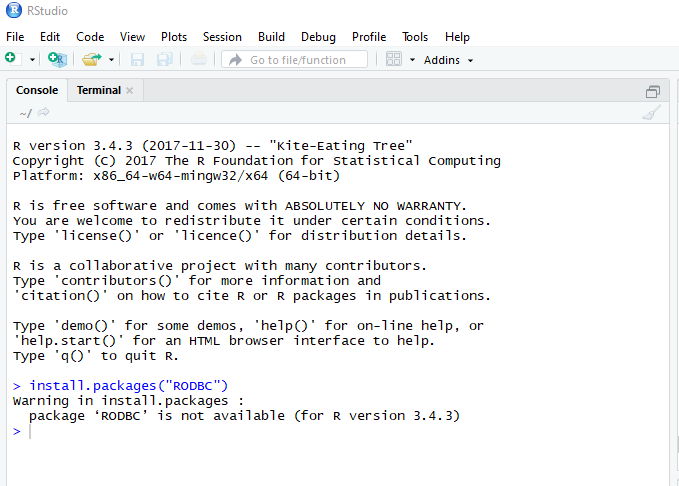This screenshot has width=679, height=486.
Task: Create a new R project
Action: pyautogui.click(x=57, y=59)
